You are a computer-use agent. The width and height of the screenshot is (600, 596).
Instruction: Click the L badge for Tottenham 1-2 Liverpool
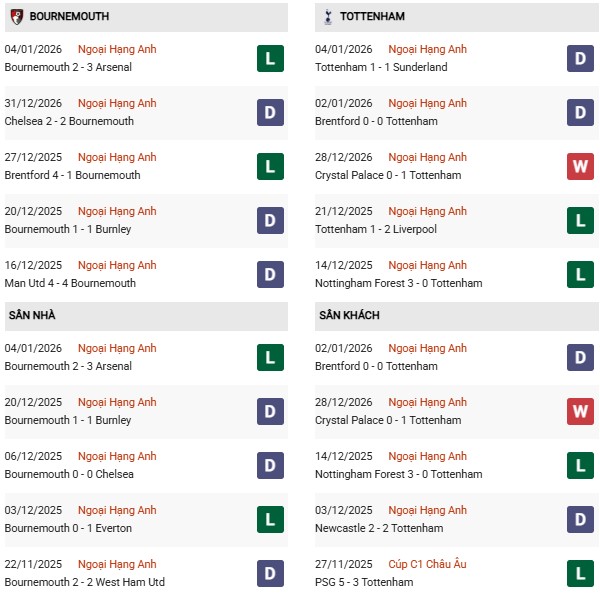581,220
